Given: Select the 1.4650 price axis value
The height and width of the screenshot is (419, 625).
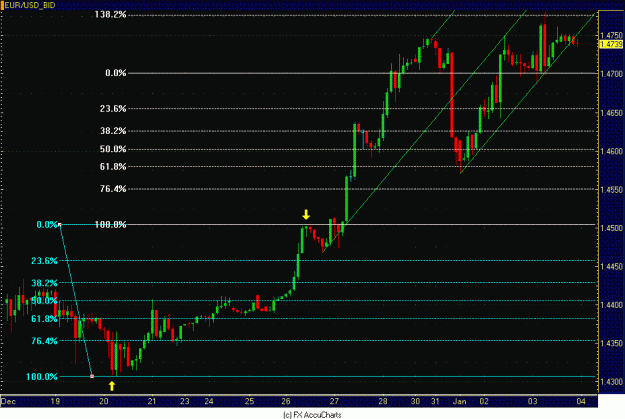Looking at the screenshot, I should (x=611, y=113).
